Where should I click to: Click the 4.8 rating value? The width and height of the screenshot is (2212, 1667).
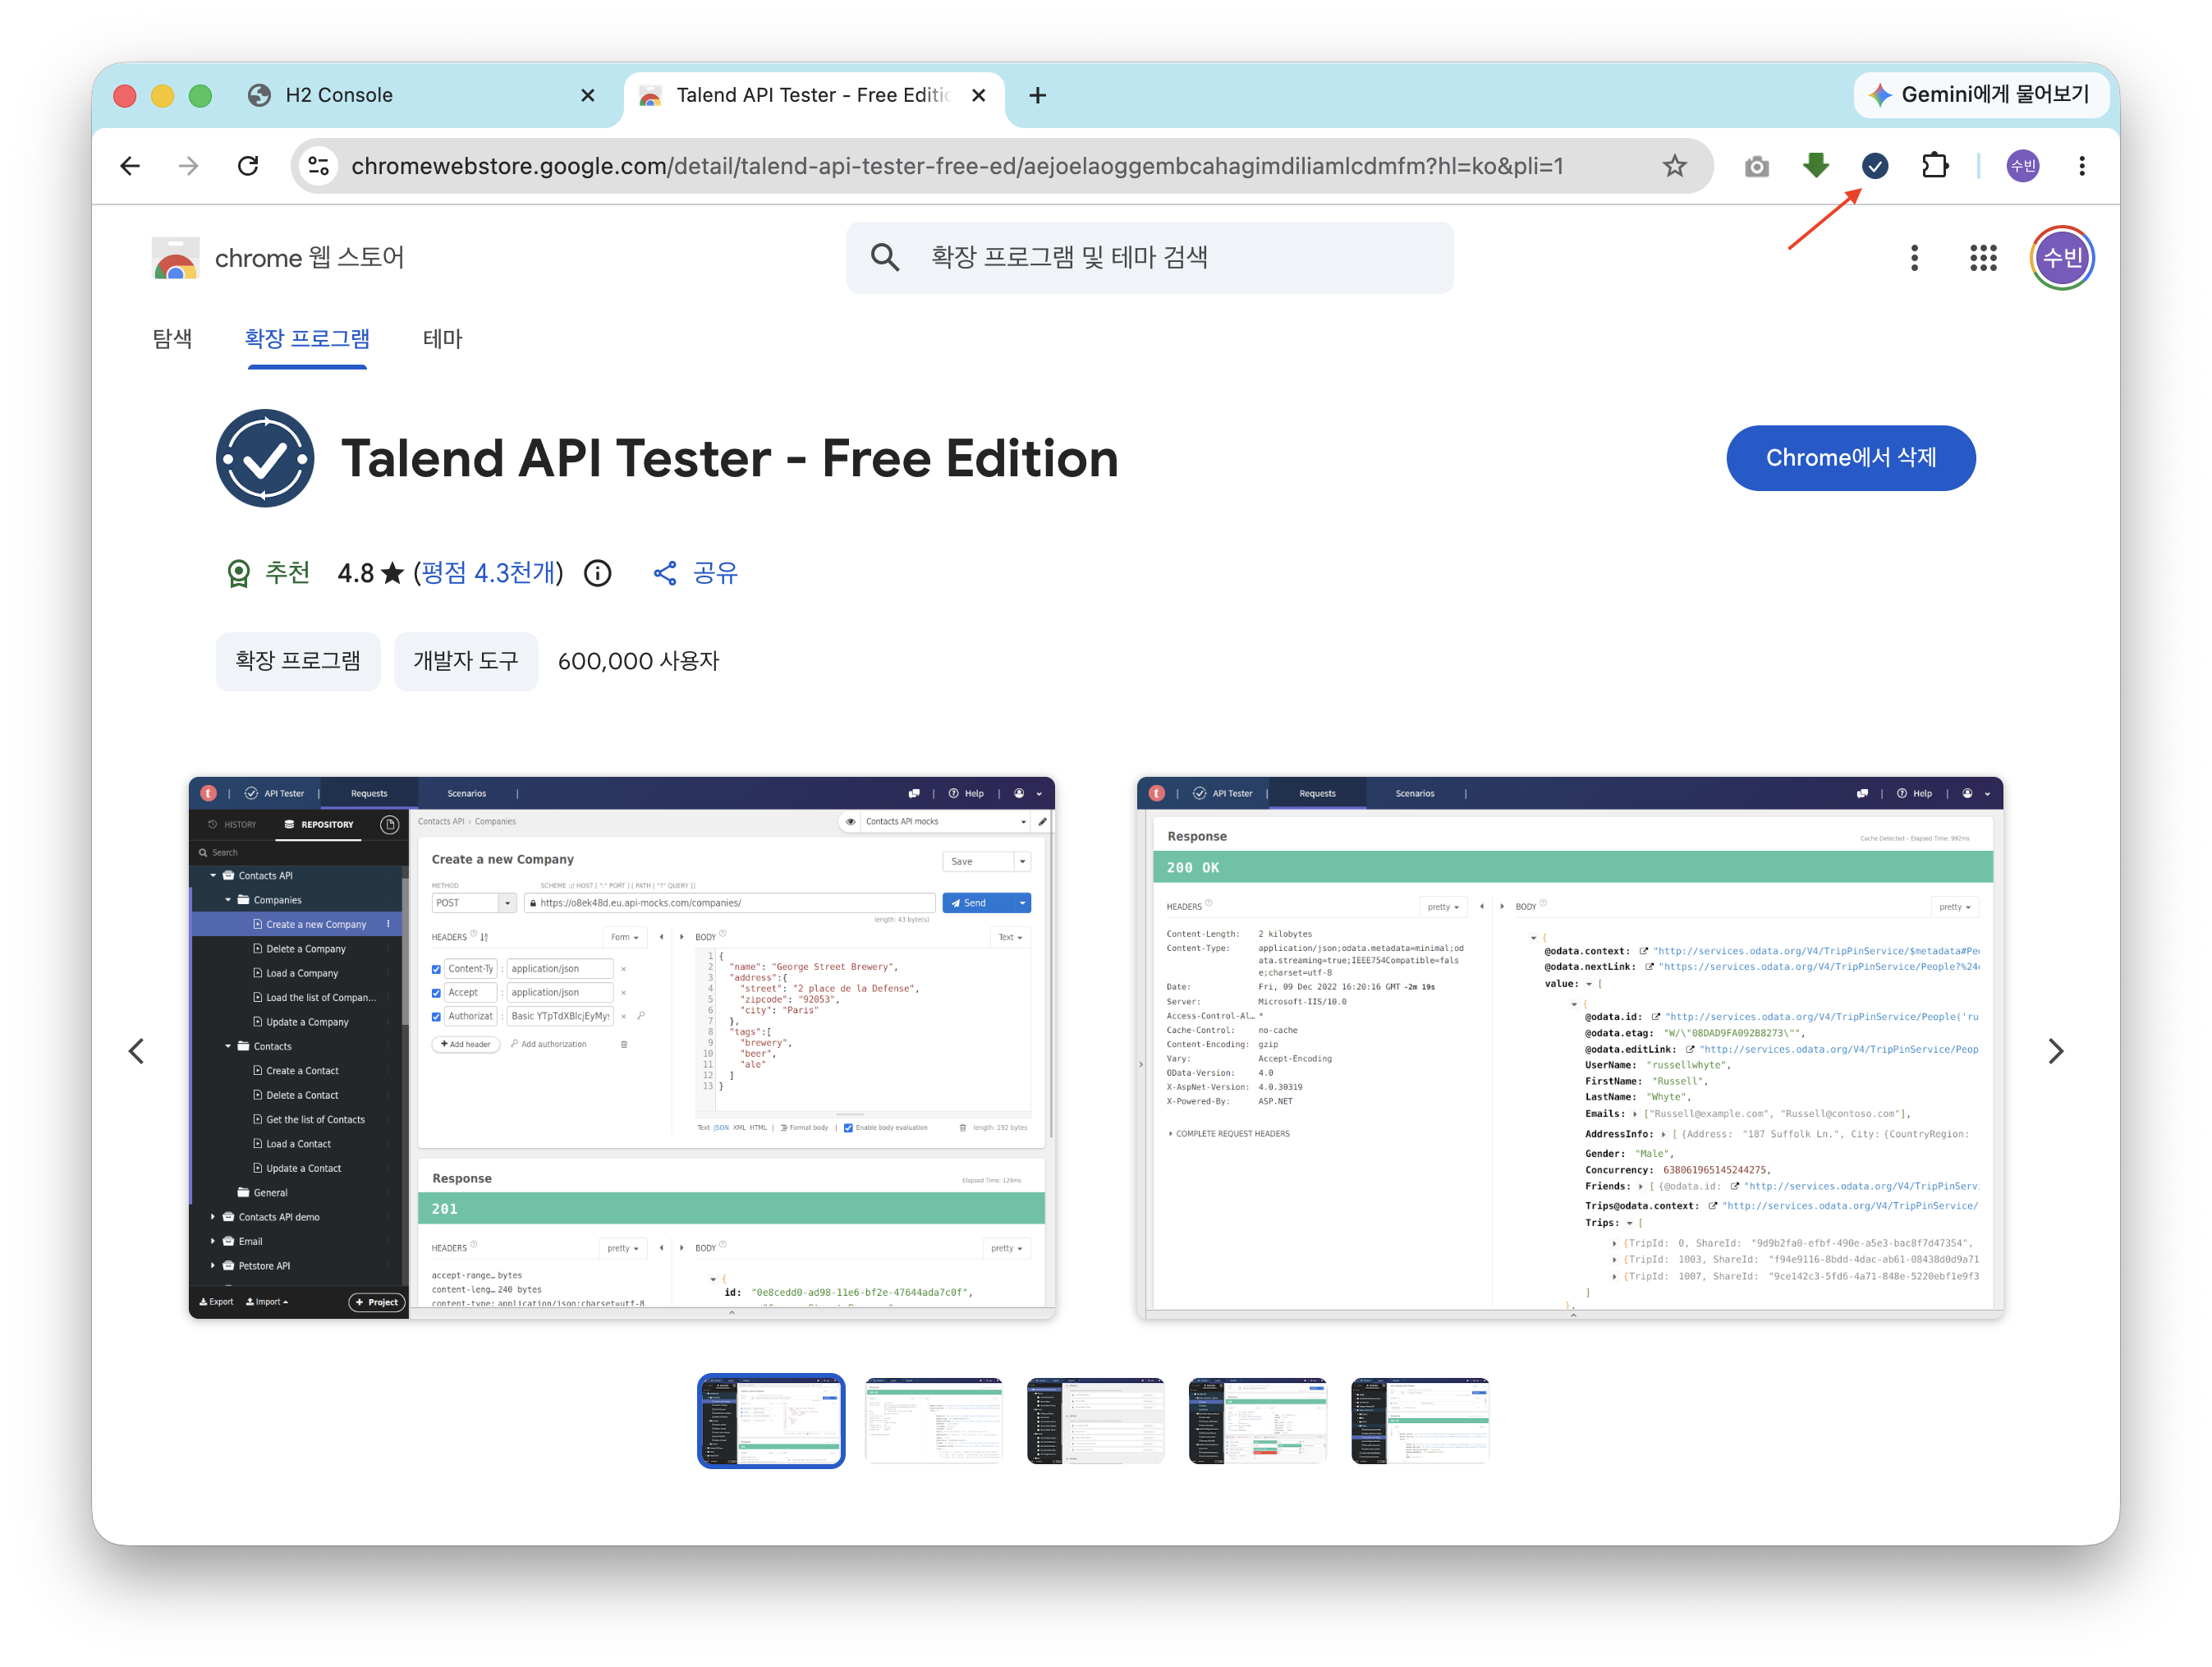356,573
